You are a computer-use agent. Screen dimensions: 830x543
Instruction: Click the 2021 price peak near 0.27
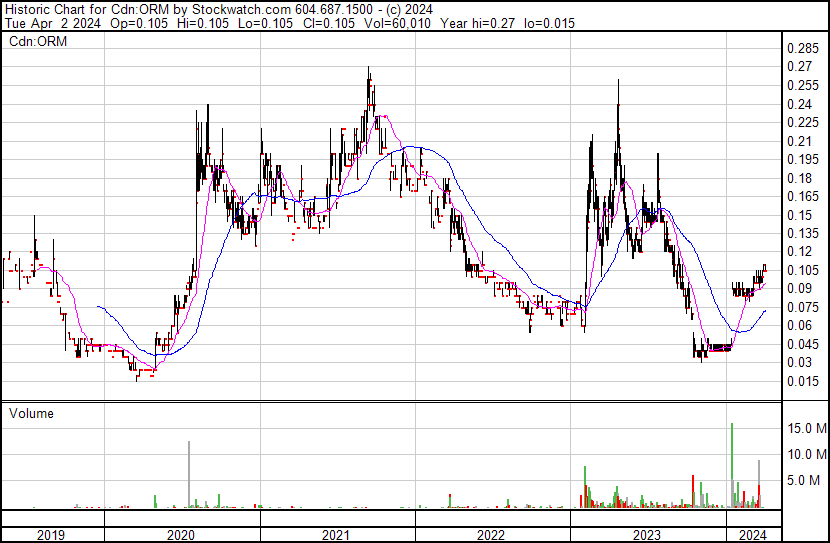[369, 74]
